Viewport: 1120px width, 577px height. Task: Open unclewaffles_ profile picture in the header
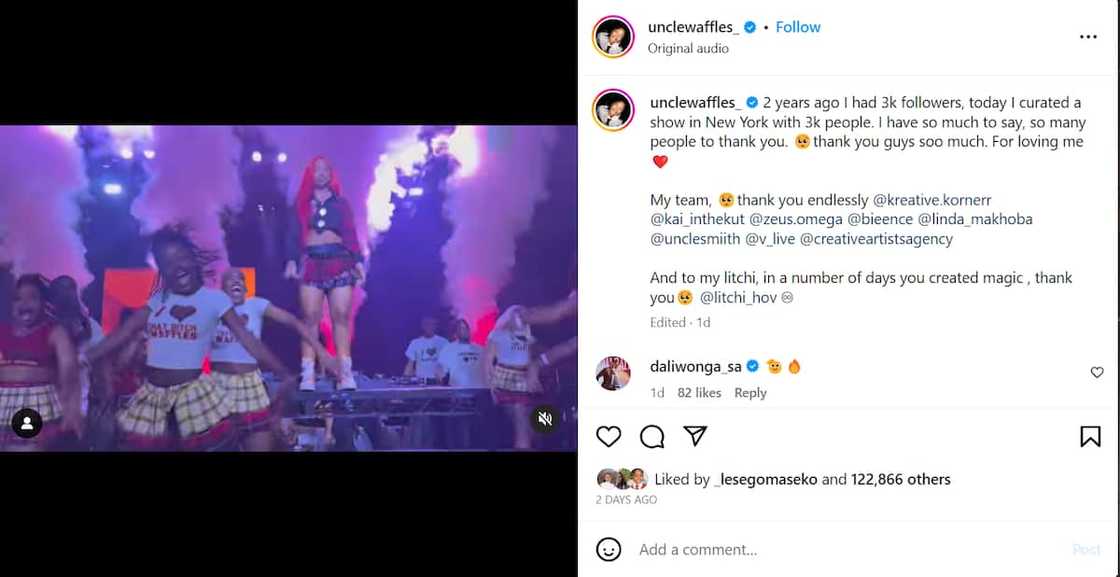(612, 37)
